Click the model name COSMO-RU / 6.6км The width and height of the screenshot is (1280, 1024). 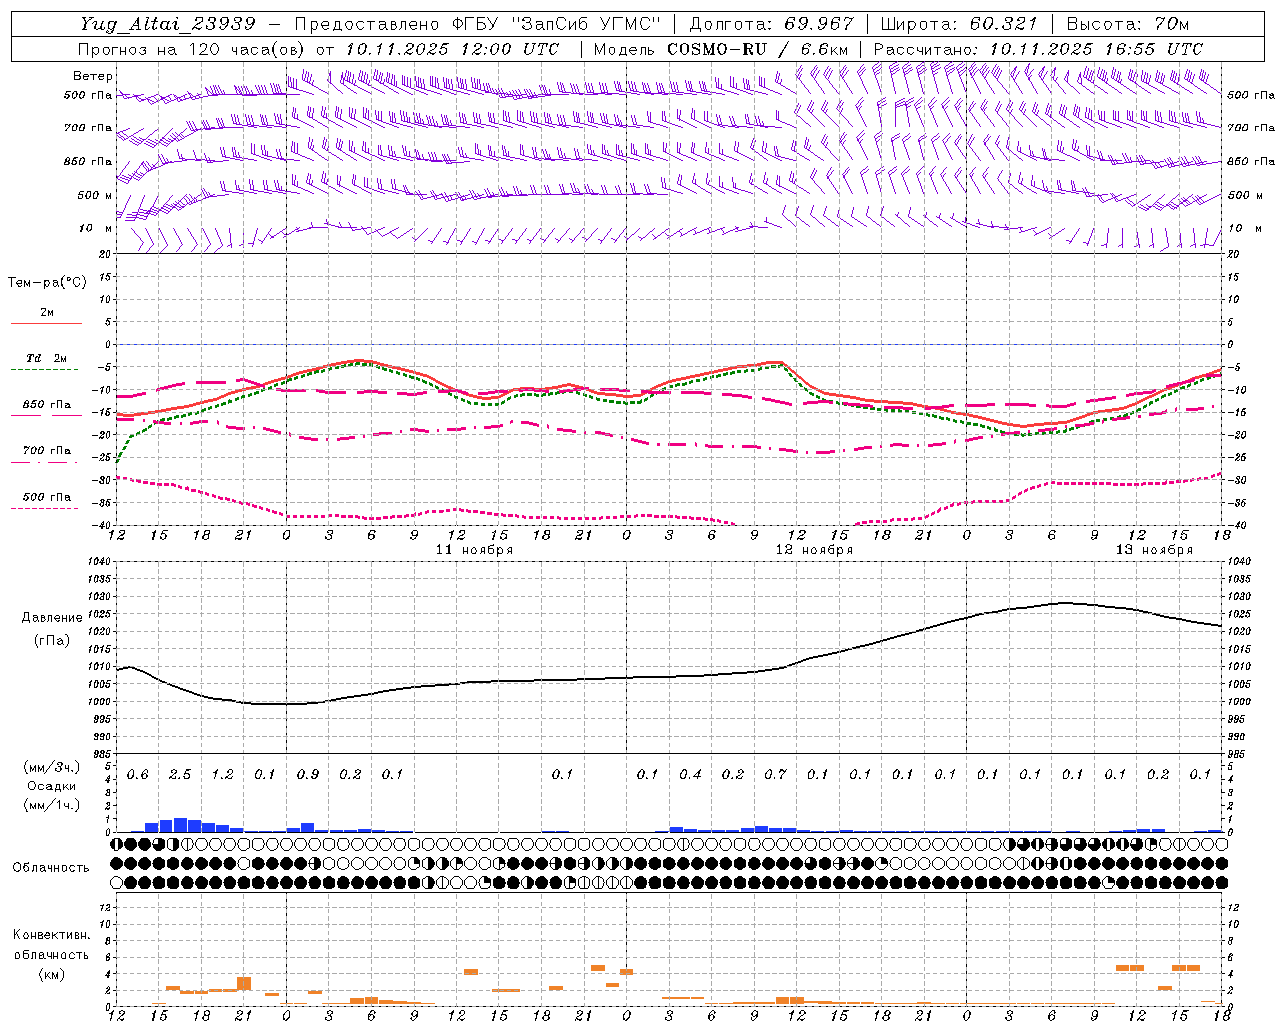click(758, 49)
